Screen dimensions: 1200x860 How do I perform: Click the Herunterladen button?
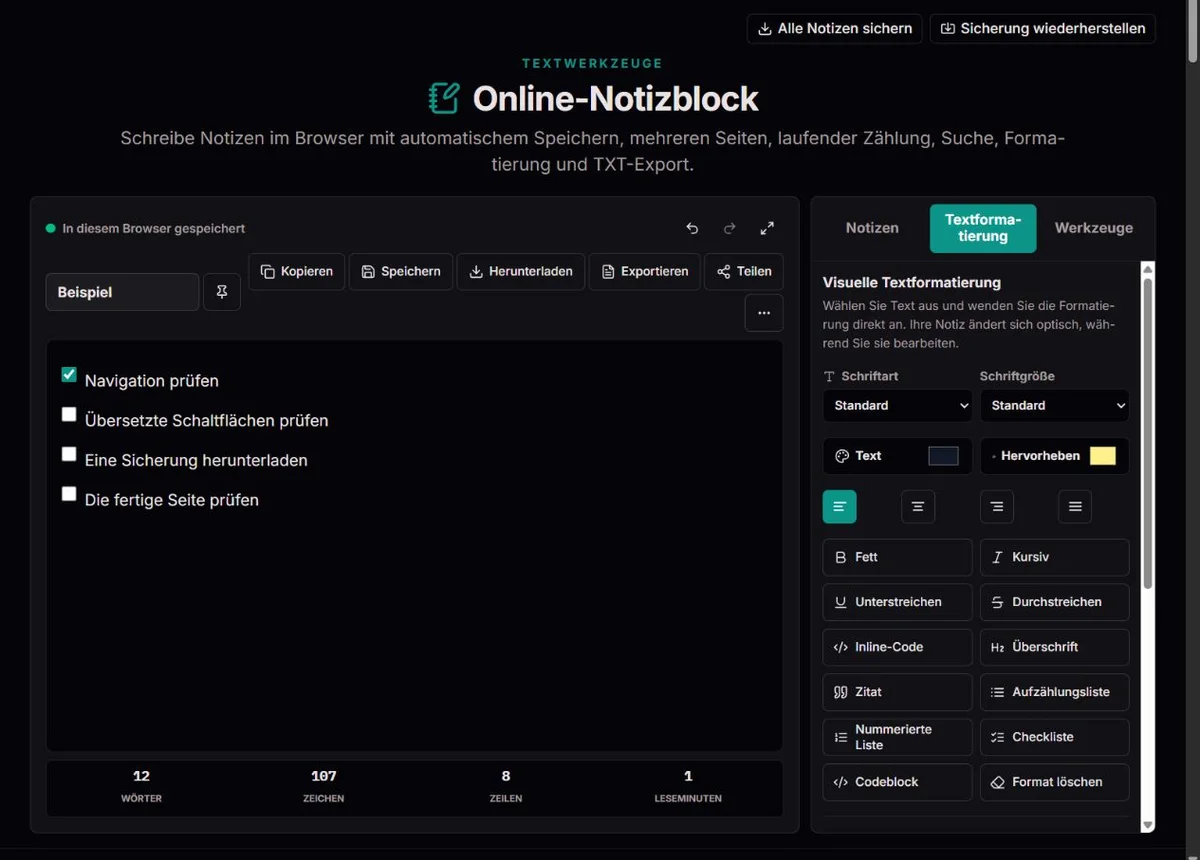(521, 271)
